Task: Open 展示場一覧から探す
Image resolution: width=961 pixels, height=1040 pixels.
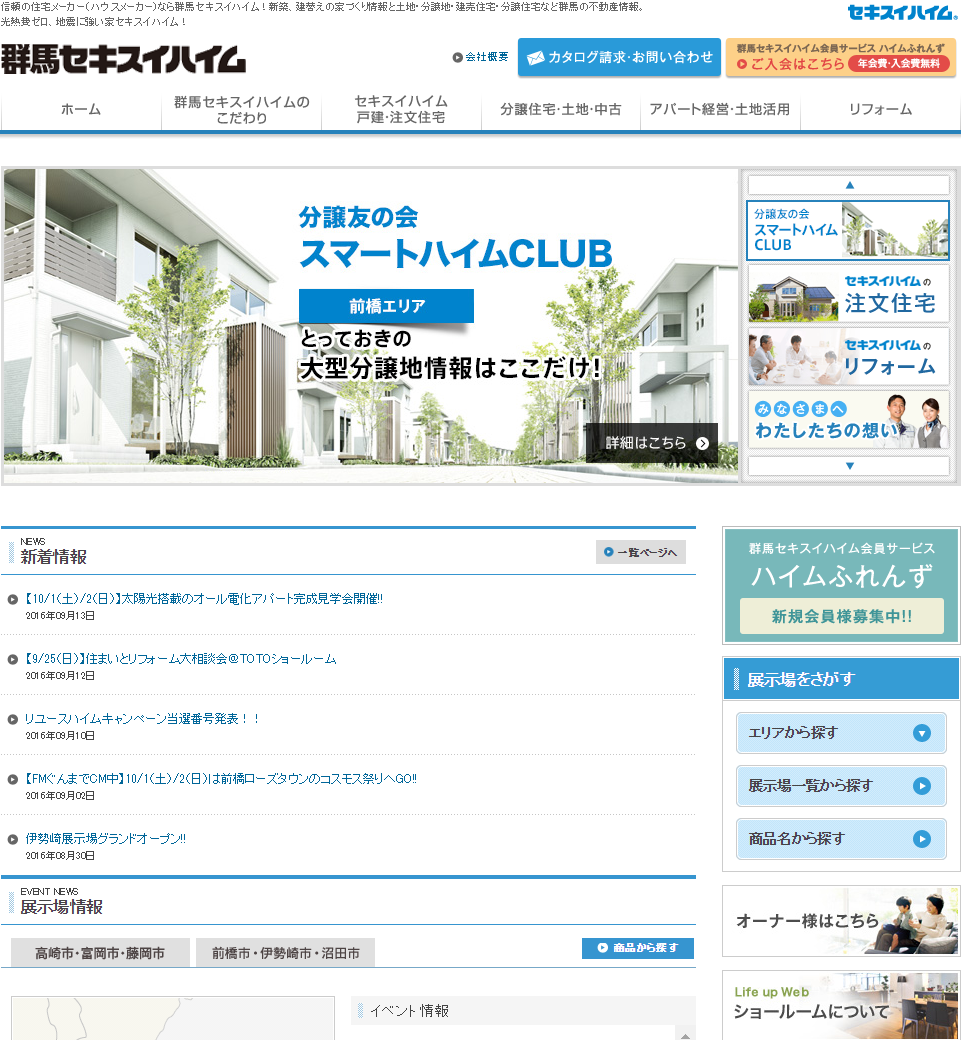Action: coord(841,786)
